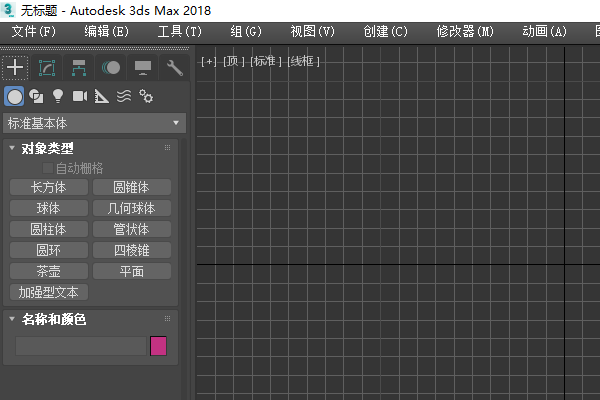Screen dimensions: 600x400
Task: Open the Hierarchy panel icon
Action: (x=79, y=68)
